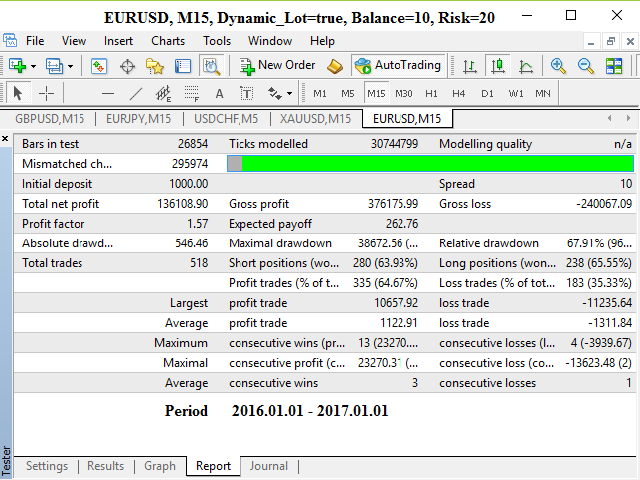Switch to line chart icon
The height and width of the screenshot is (480, 640).
pos(526,66)
